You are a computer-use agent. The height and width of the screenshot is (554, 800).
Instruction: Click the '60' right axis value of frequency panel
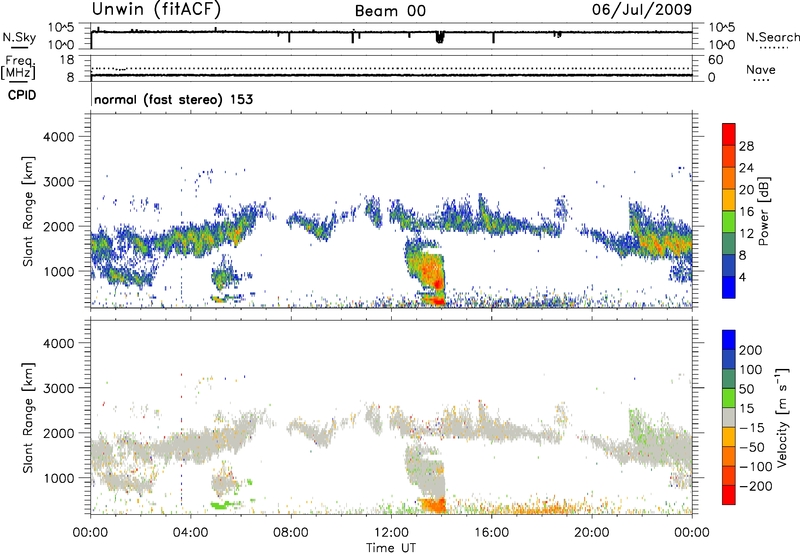click(x=715, y=60)
